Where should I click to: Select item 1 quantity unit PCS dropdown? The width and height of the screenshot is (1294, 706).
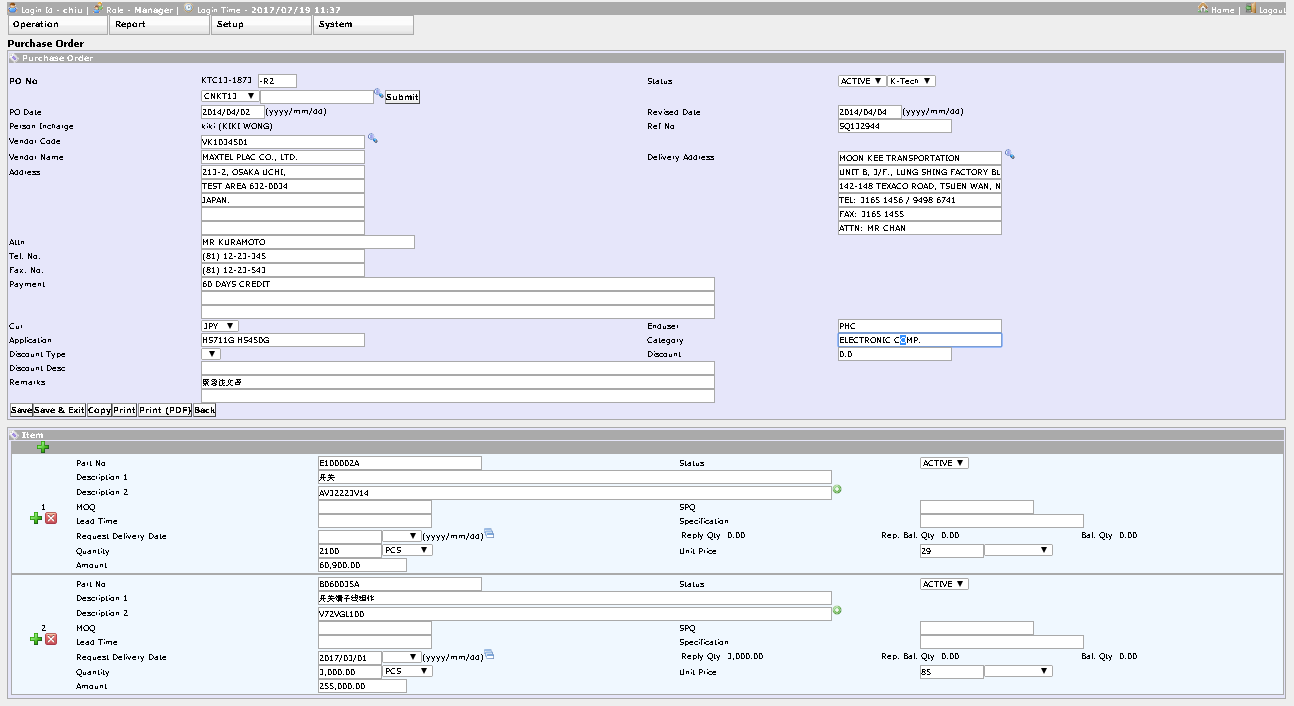coord(407,550)
